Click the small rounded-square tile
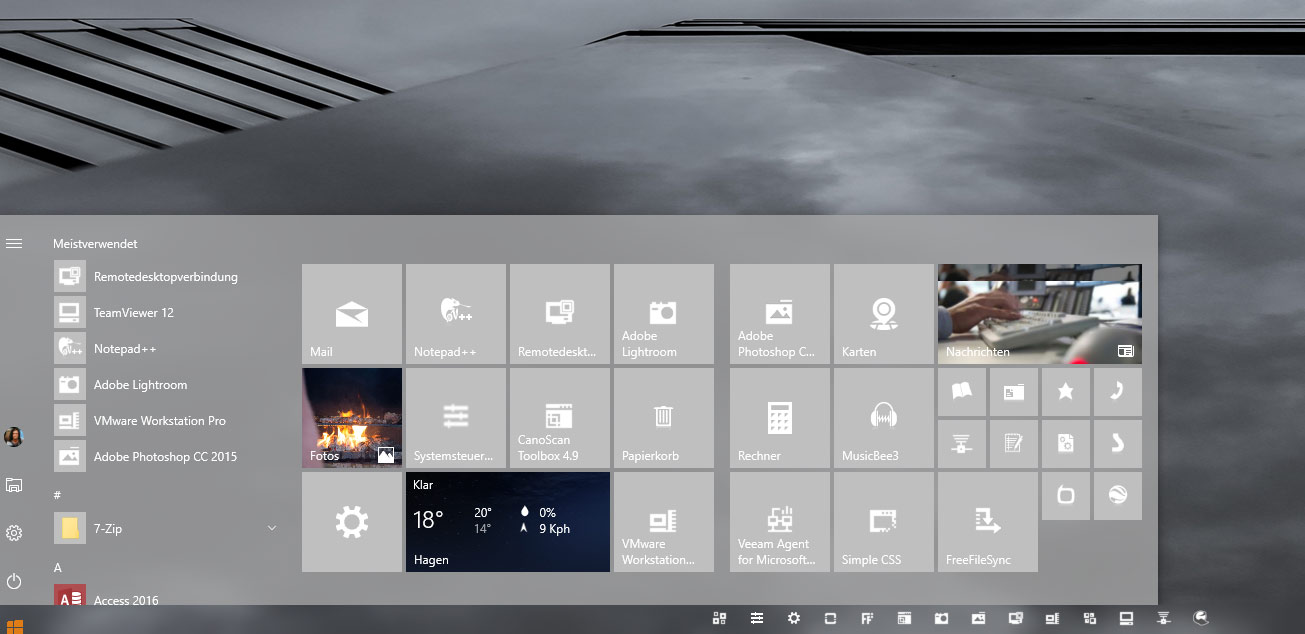The width and height of the screenshot is (1305, 634). tap(1066, 496)
